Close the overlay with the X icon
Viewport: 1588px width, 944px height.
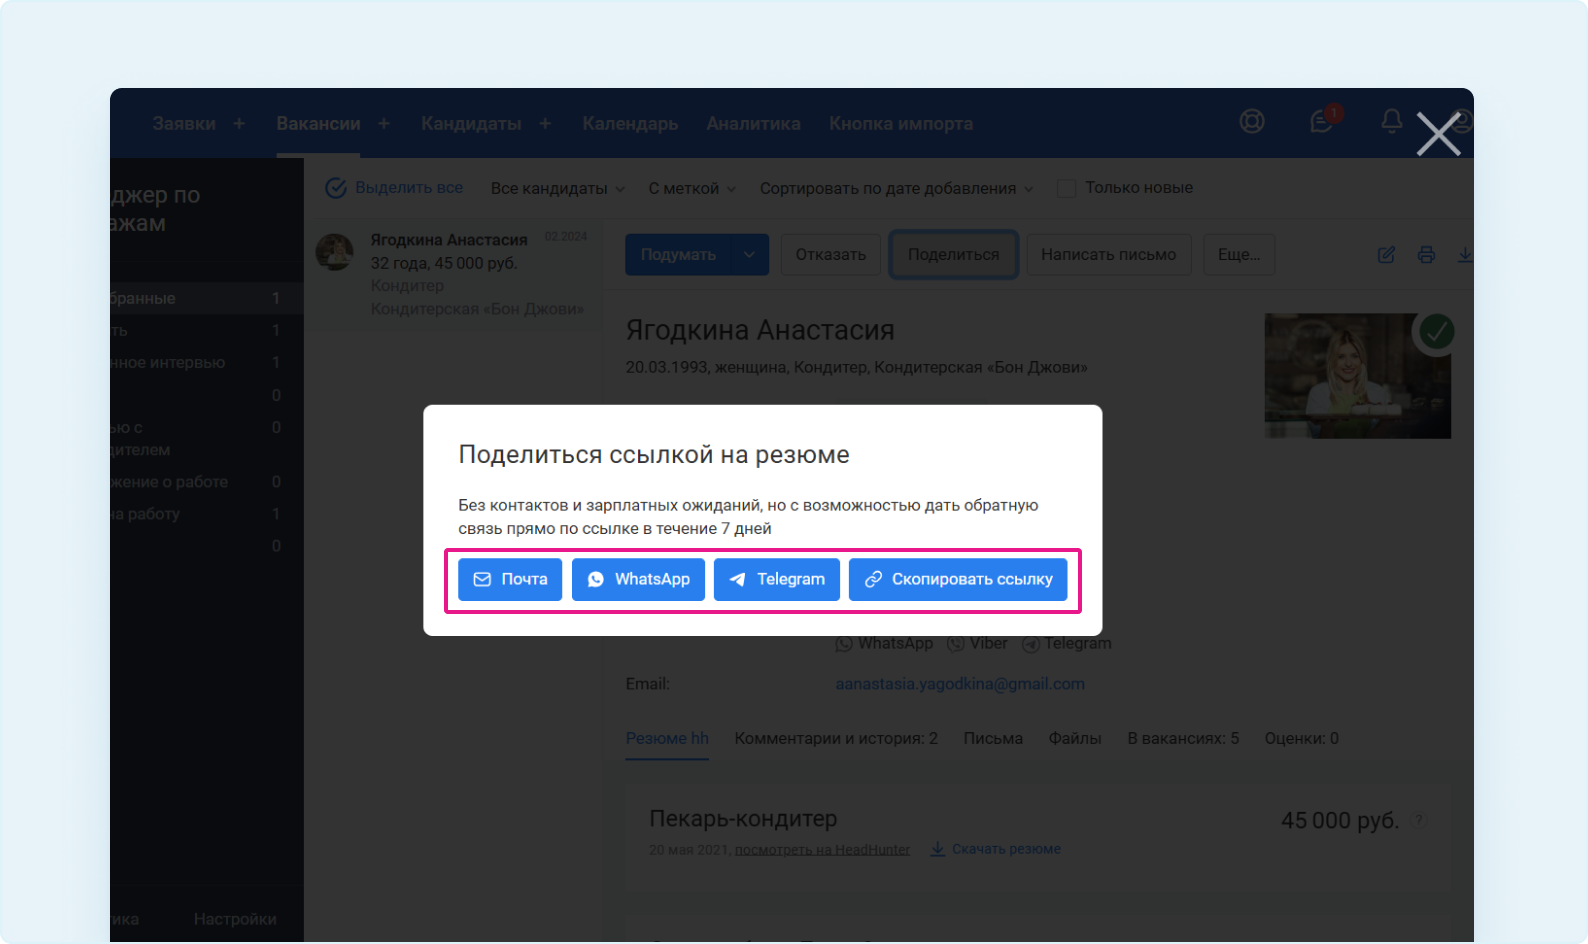(1438, 134)
